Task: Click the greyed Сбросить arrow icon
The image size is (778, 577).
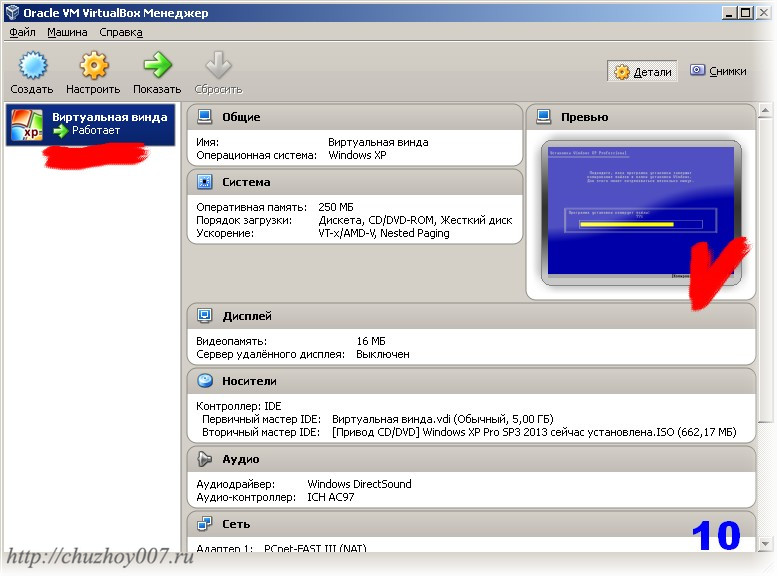Action: 218,65
